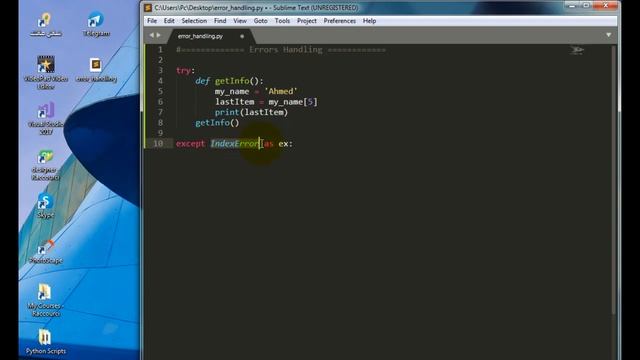Go to next tab with right arrow

[x=159, y=36]
